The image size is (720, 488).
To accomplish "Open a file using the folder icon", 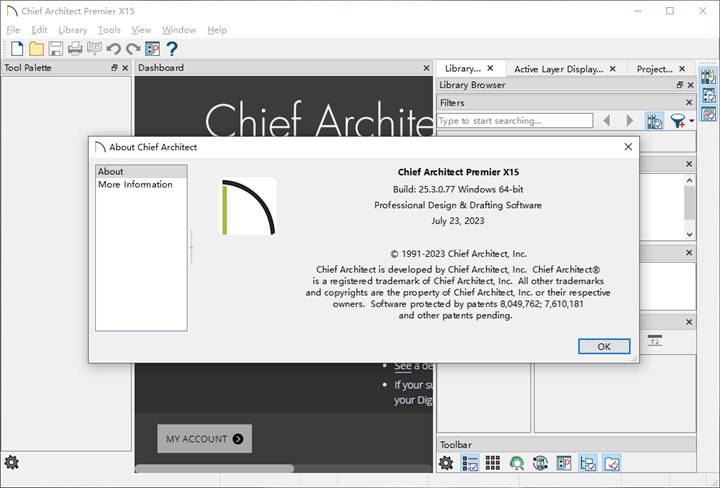I will 36,48.
